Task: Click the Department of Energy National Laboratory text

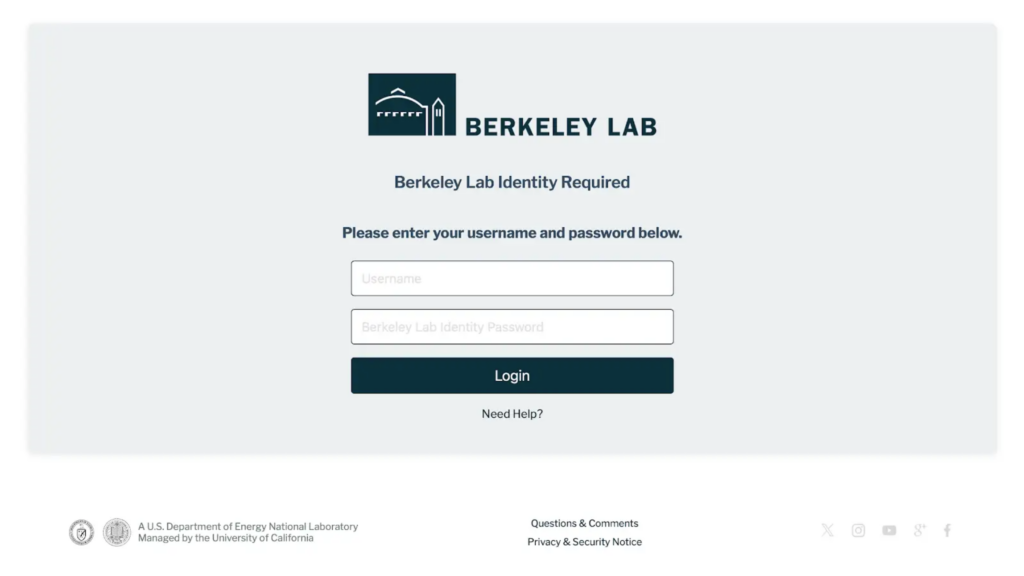Action: [x=248, y=526]
